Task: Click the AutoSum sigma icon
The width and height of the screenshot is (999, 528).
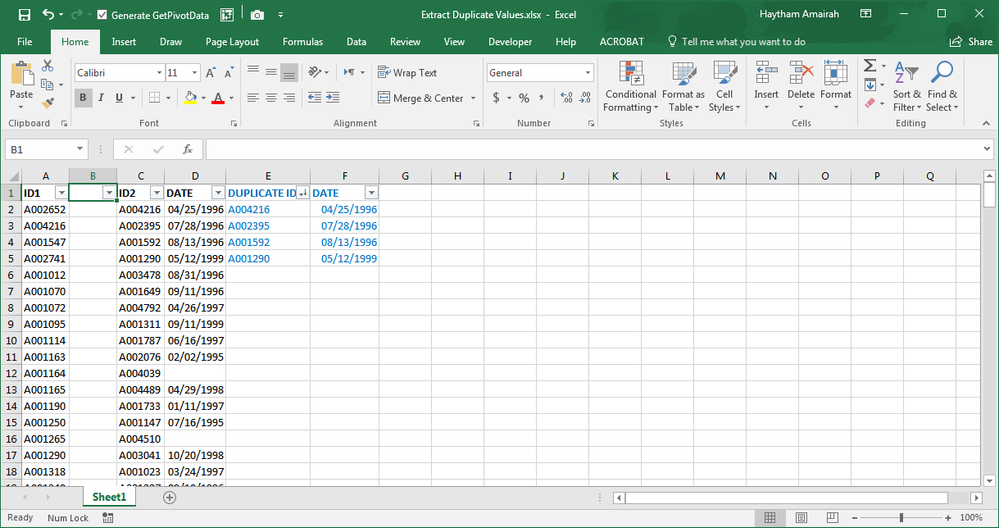Action: coord(869,65)
